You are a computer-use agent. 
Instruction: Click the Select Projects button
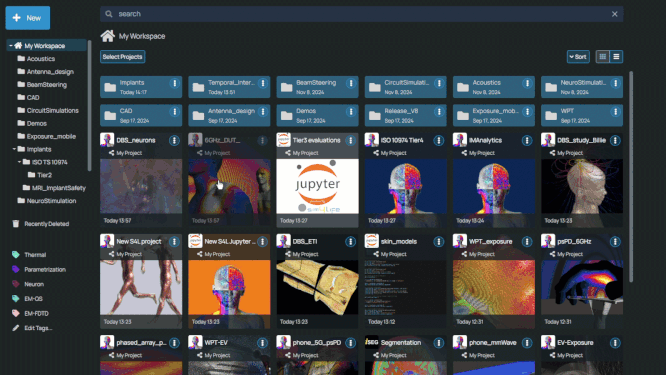[122, 56]
